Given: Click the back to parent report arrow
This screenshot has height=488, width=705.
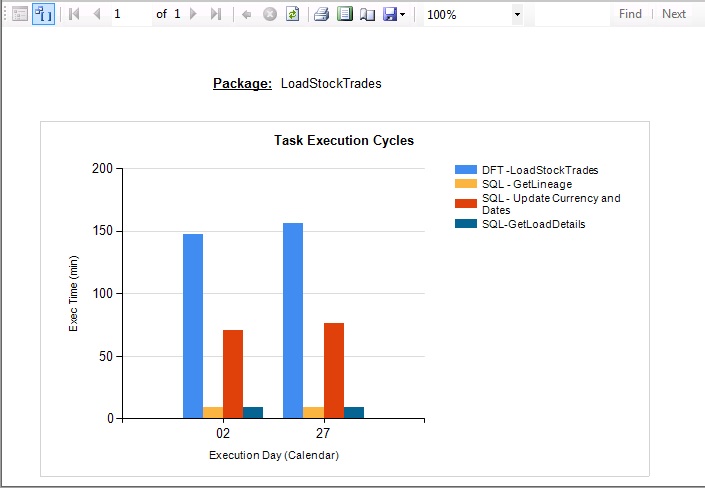Looking at the screenshot, I should pos(247,14).
